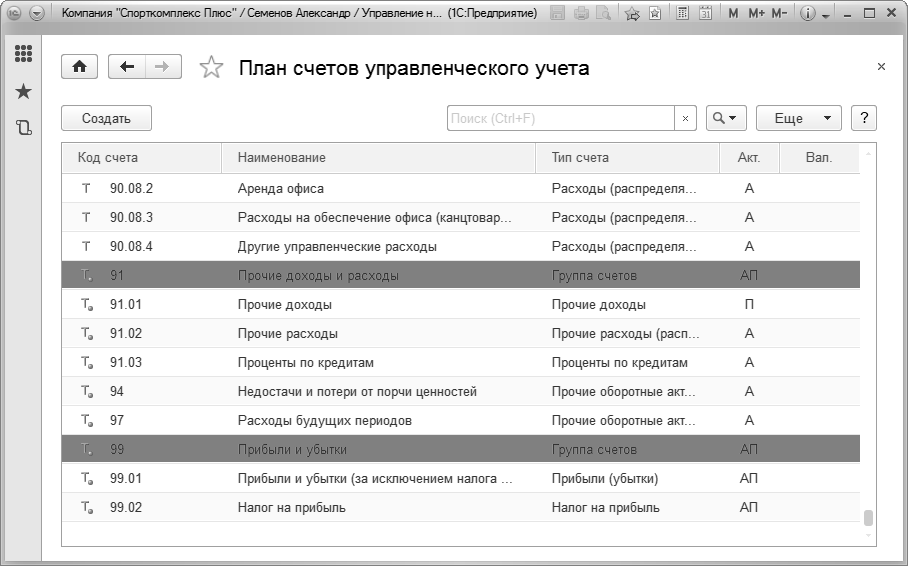The height and width of the screenshot is (566, 908).
Task: Open the History icon in the sidebar
Action: (x=23, y=127)
